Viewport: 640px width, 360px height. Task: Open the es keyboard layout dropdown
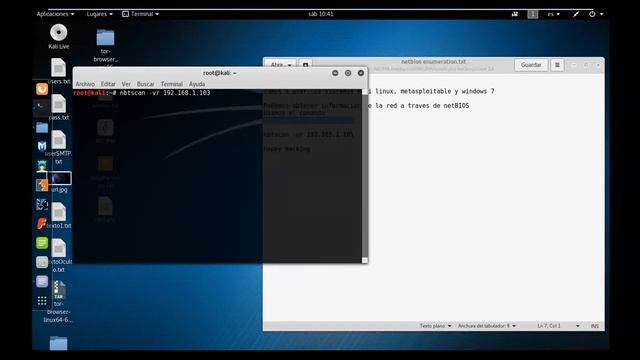point(553,14)
